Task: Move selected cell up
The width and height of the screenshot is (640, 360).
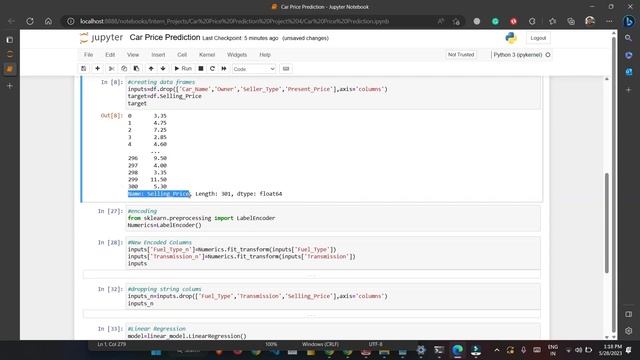Action: (151, 69)
